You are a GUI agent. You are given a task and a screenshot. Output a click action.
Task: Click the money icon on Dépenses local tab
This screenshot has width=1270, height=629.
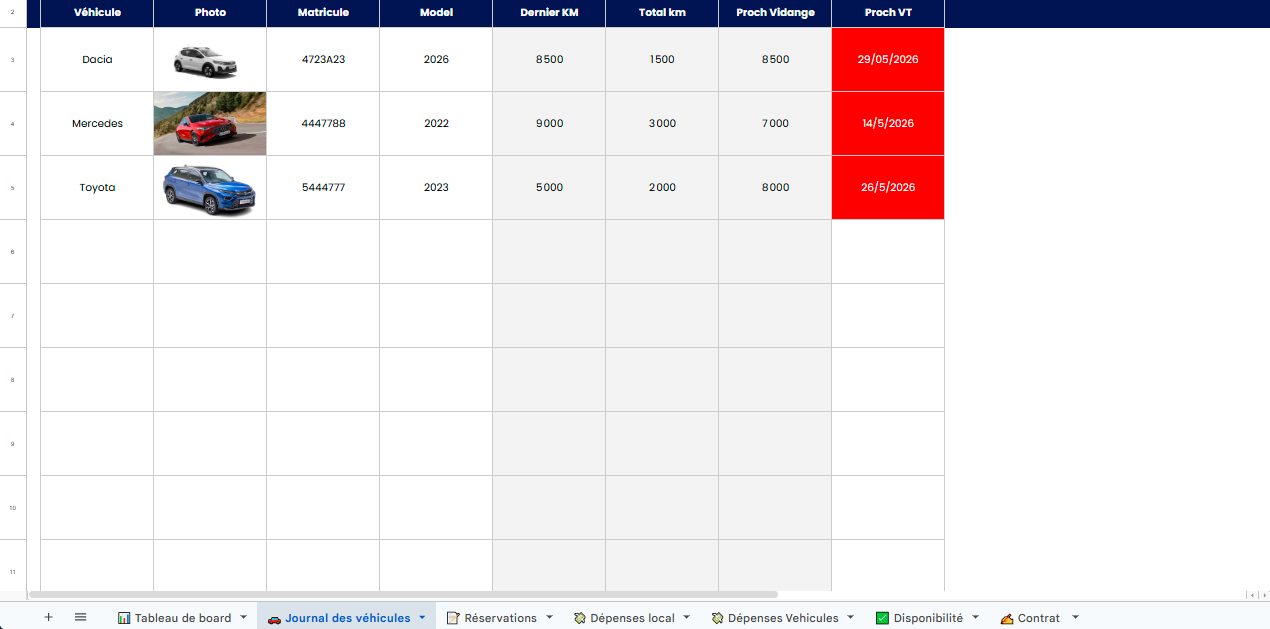(579, 618)
